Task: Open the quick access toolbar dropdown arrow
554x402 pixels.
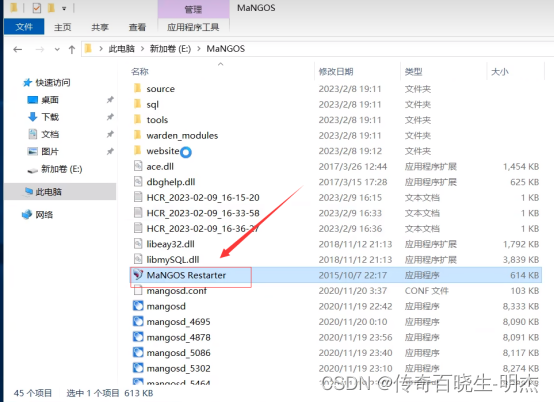Action: coord(64,8)
